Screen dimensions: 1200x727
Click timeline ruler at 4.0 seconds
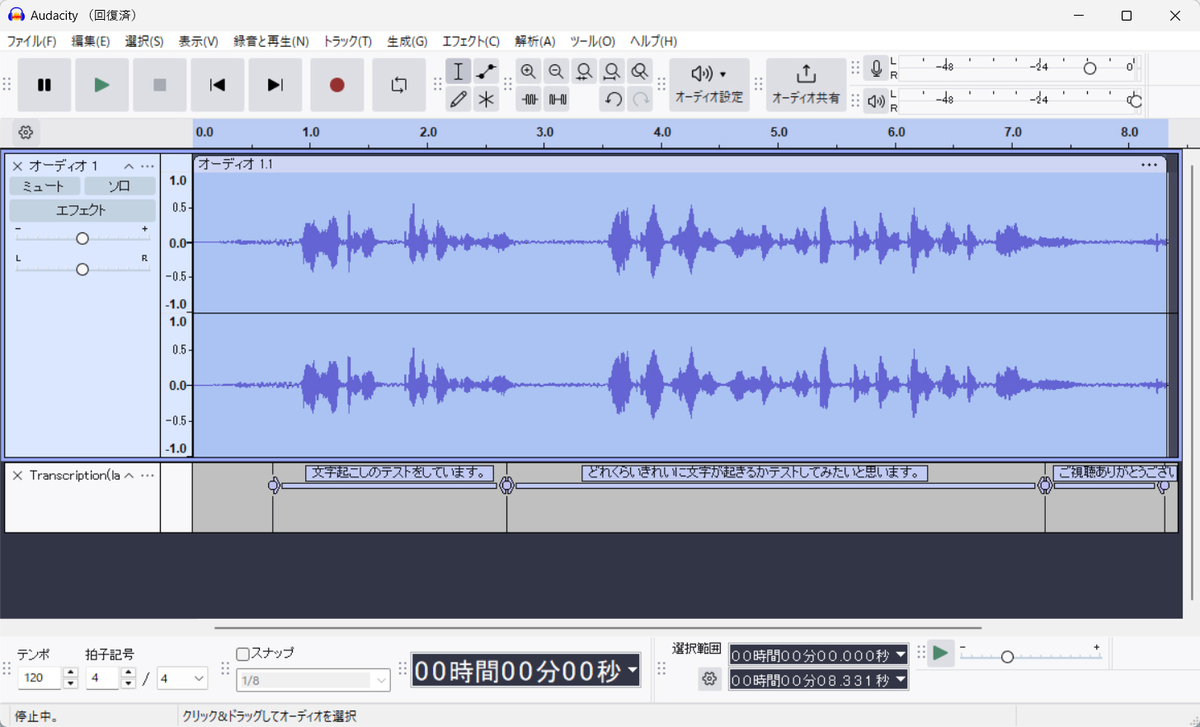point(662,133)
